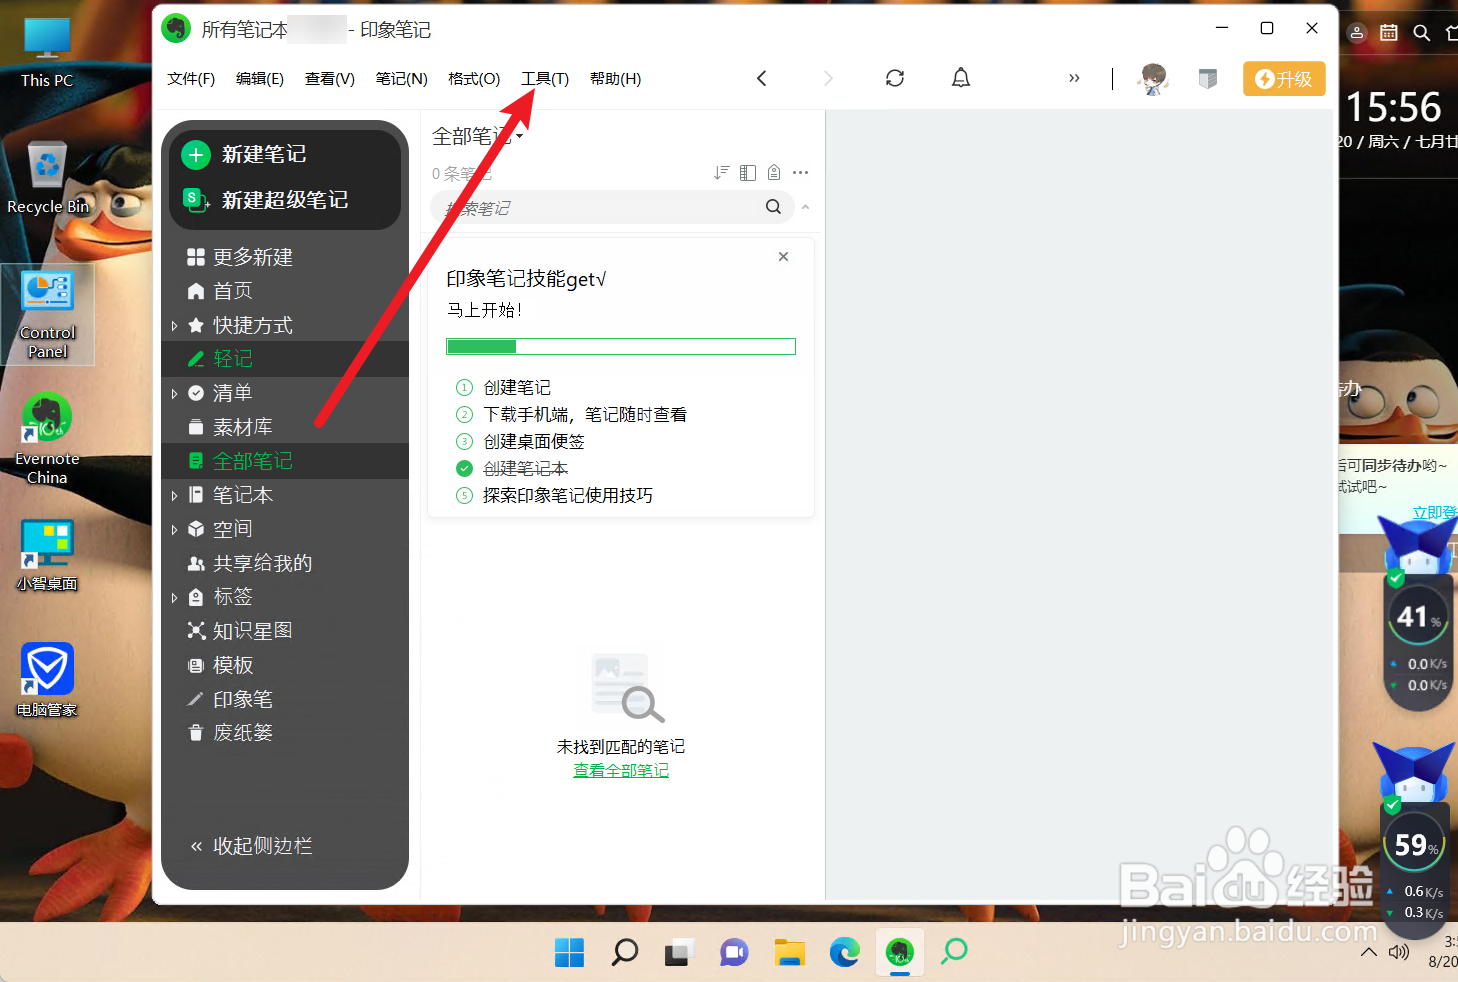Click the 搜索笔记 search field
This screenshot has height=982, width=1458.
[612, 207]
